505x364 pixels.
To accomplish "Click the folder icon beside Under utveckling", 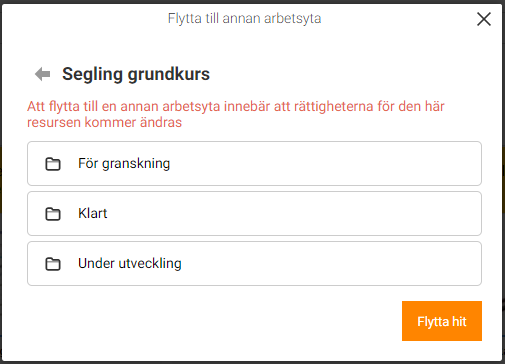I will 53,264.
